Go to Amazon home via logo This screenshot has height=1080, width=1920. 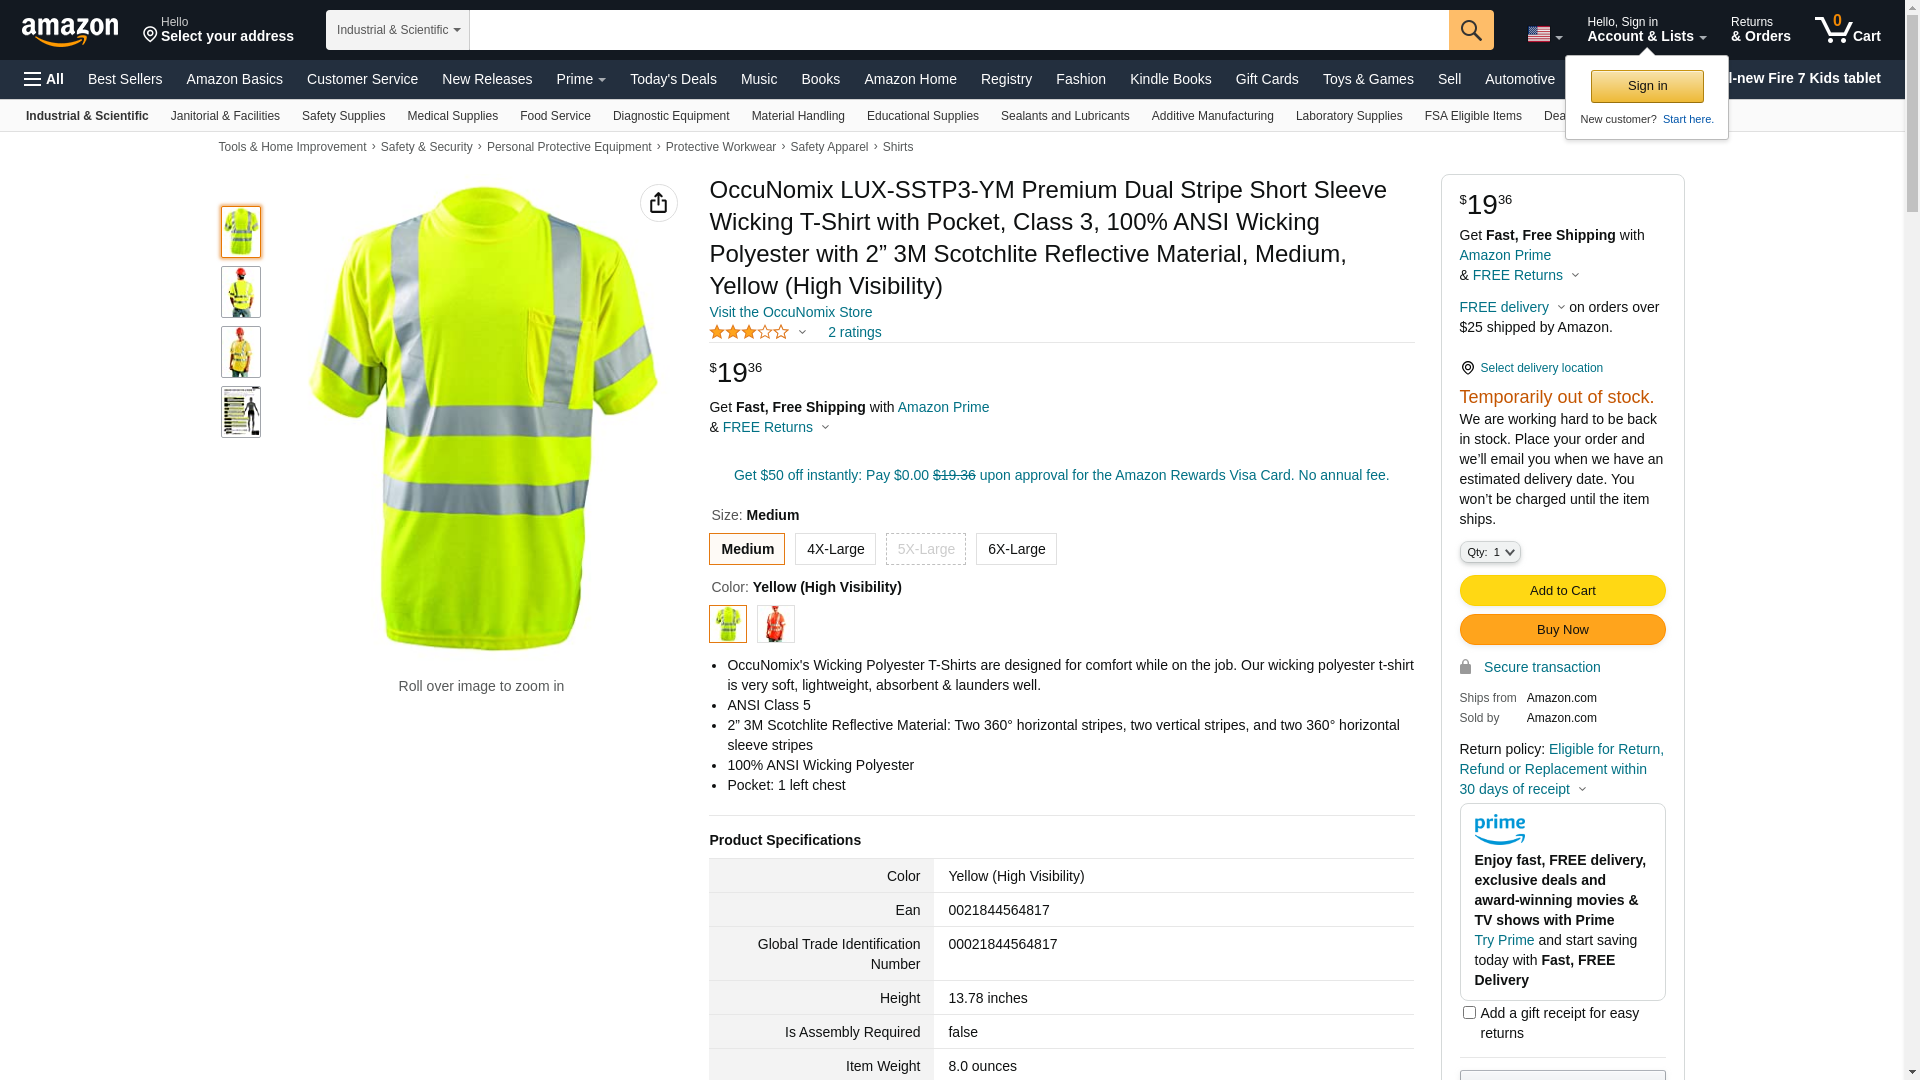pos(70,31)
